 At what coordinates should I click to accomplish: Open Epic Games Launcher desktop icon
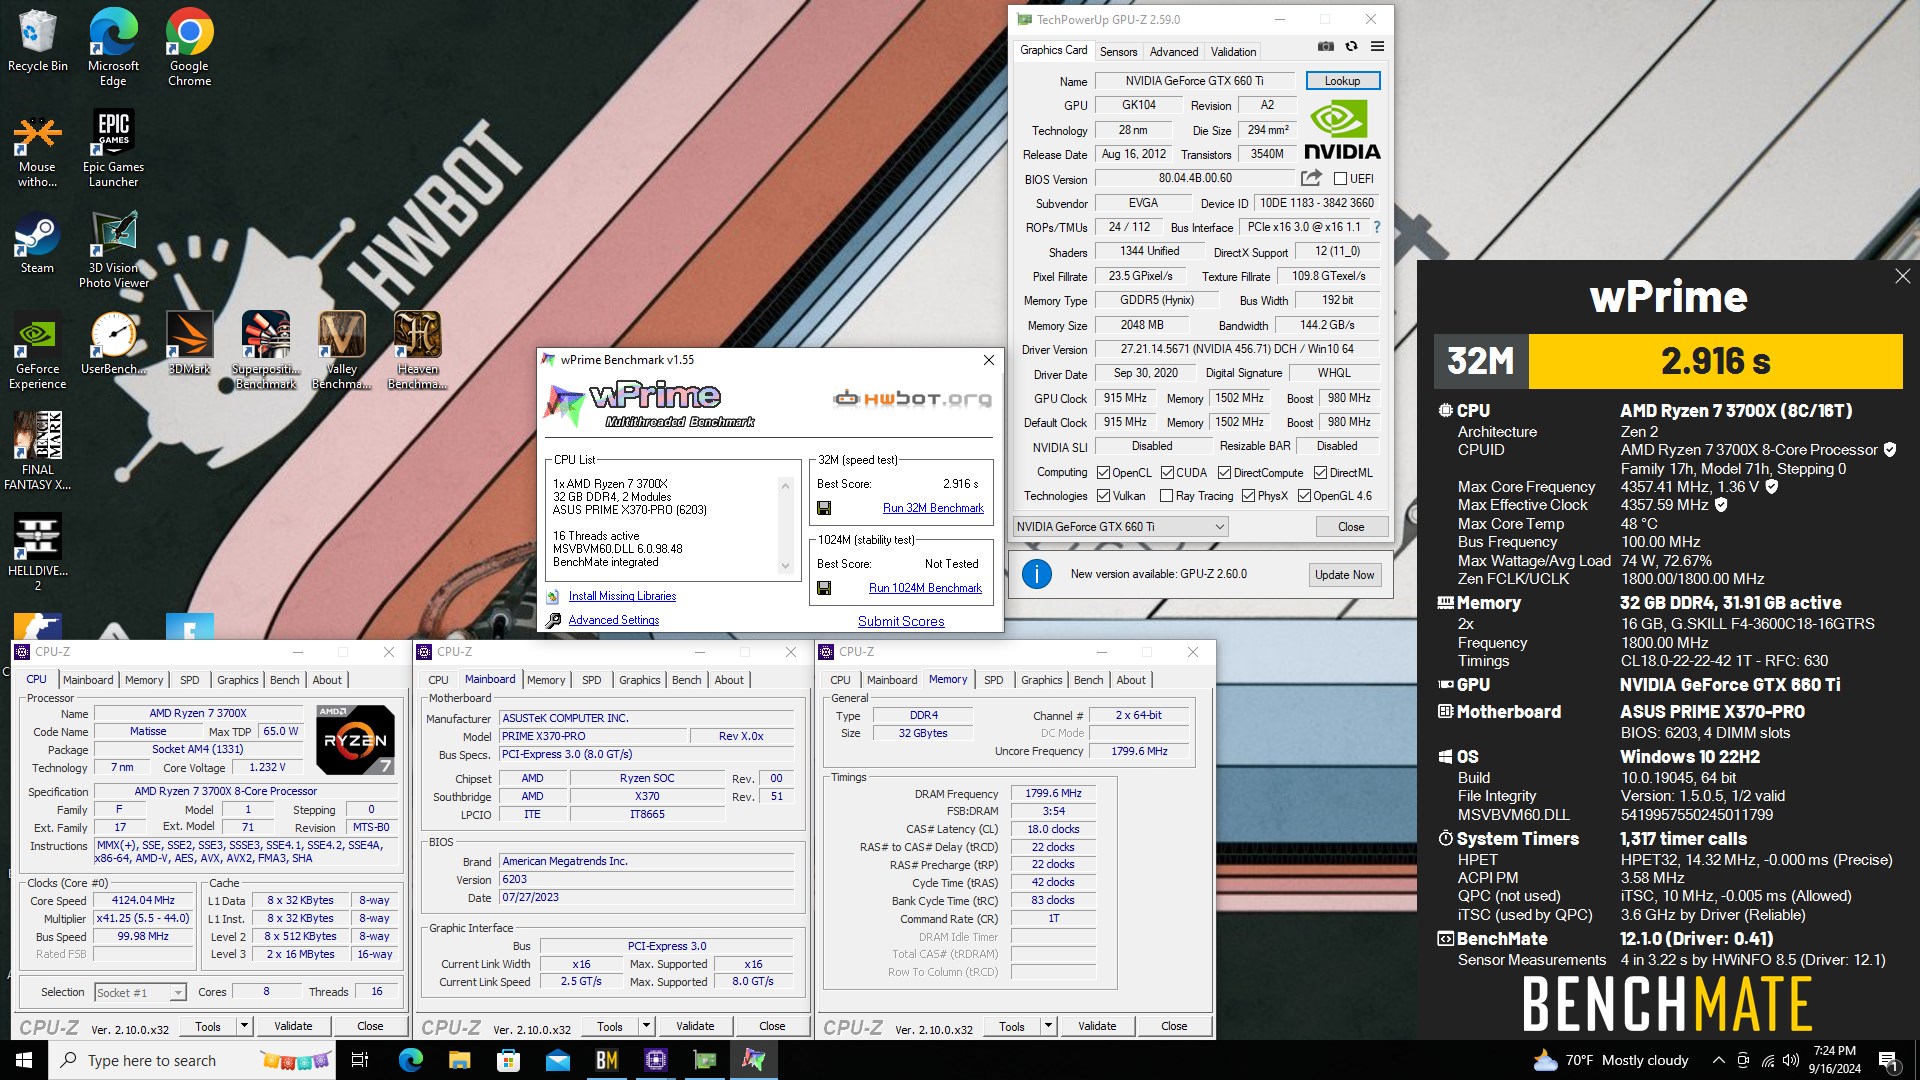[x=113, y=148]
